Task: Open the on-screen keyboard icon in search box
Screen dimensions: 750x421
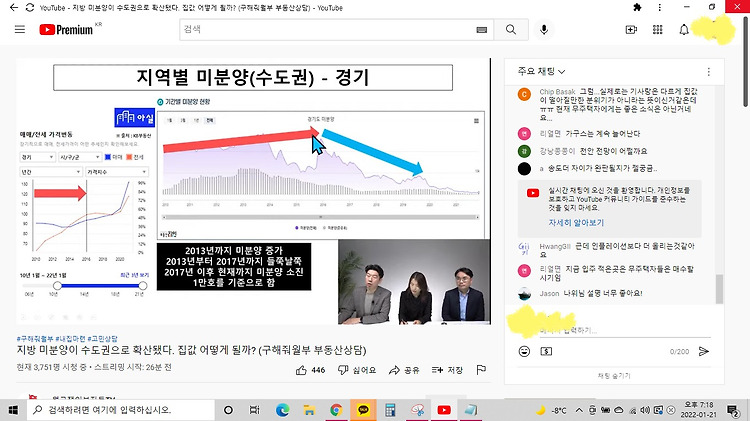Action: pyautogui.click(x=482, y=30)
